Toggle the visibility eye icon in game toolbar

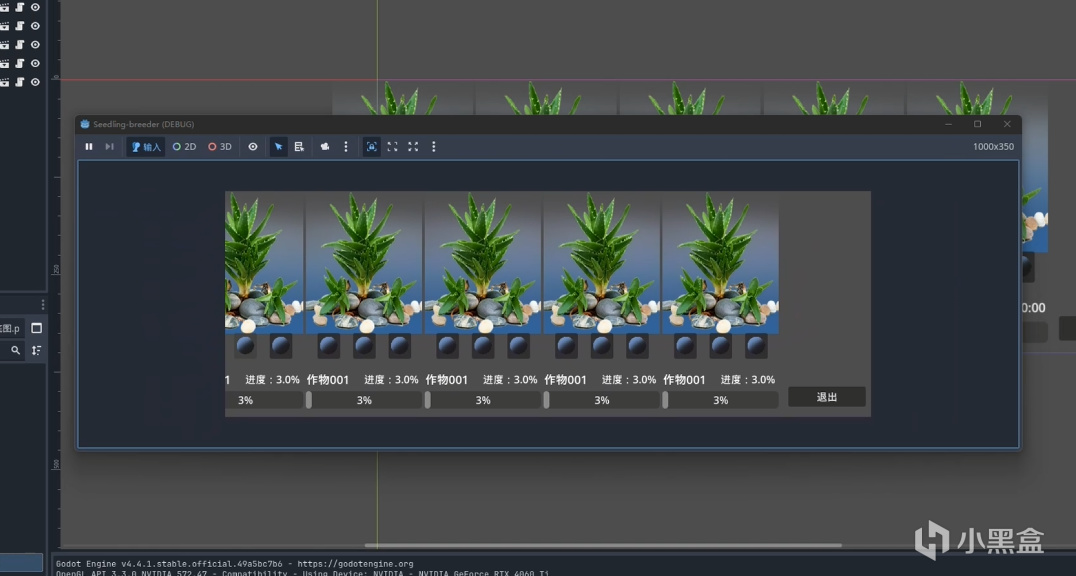pos(253,147)
